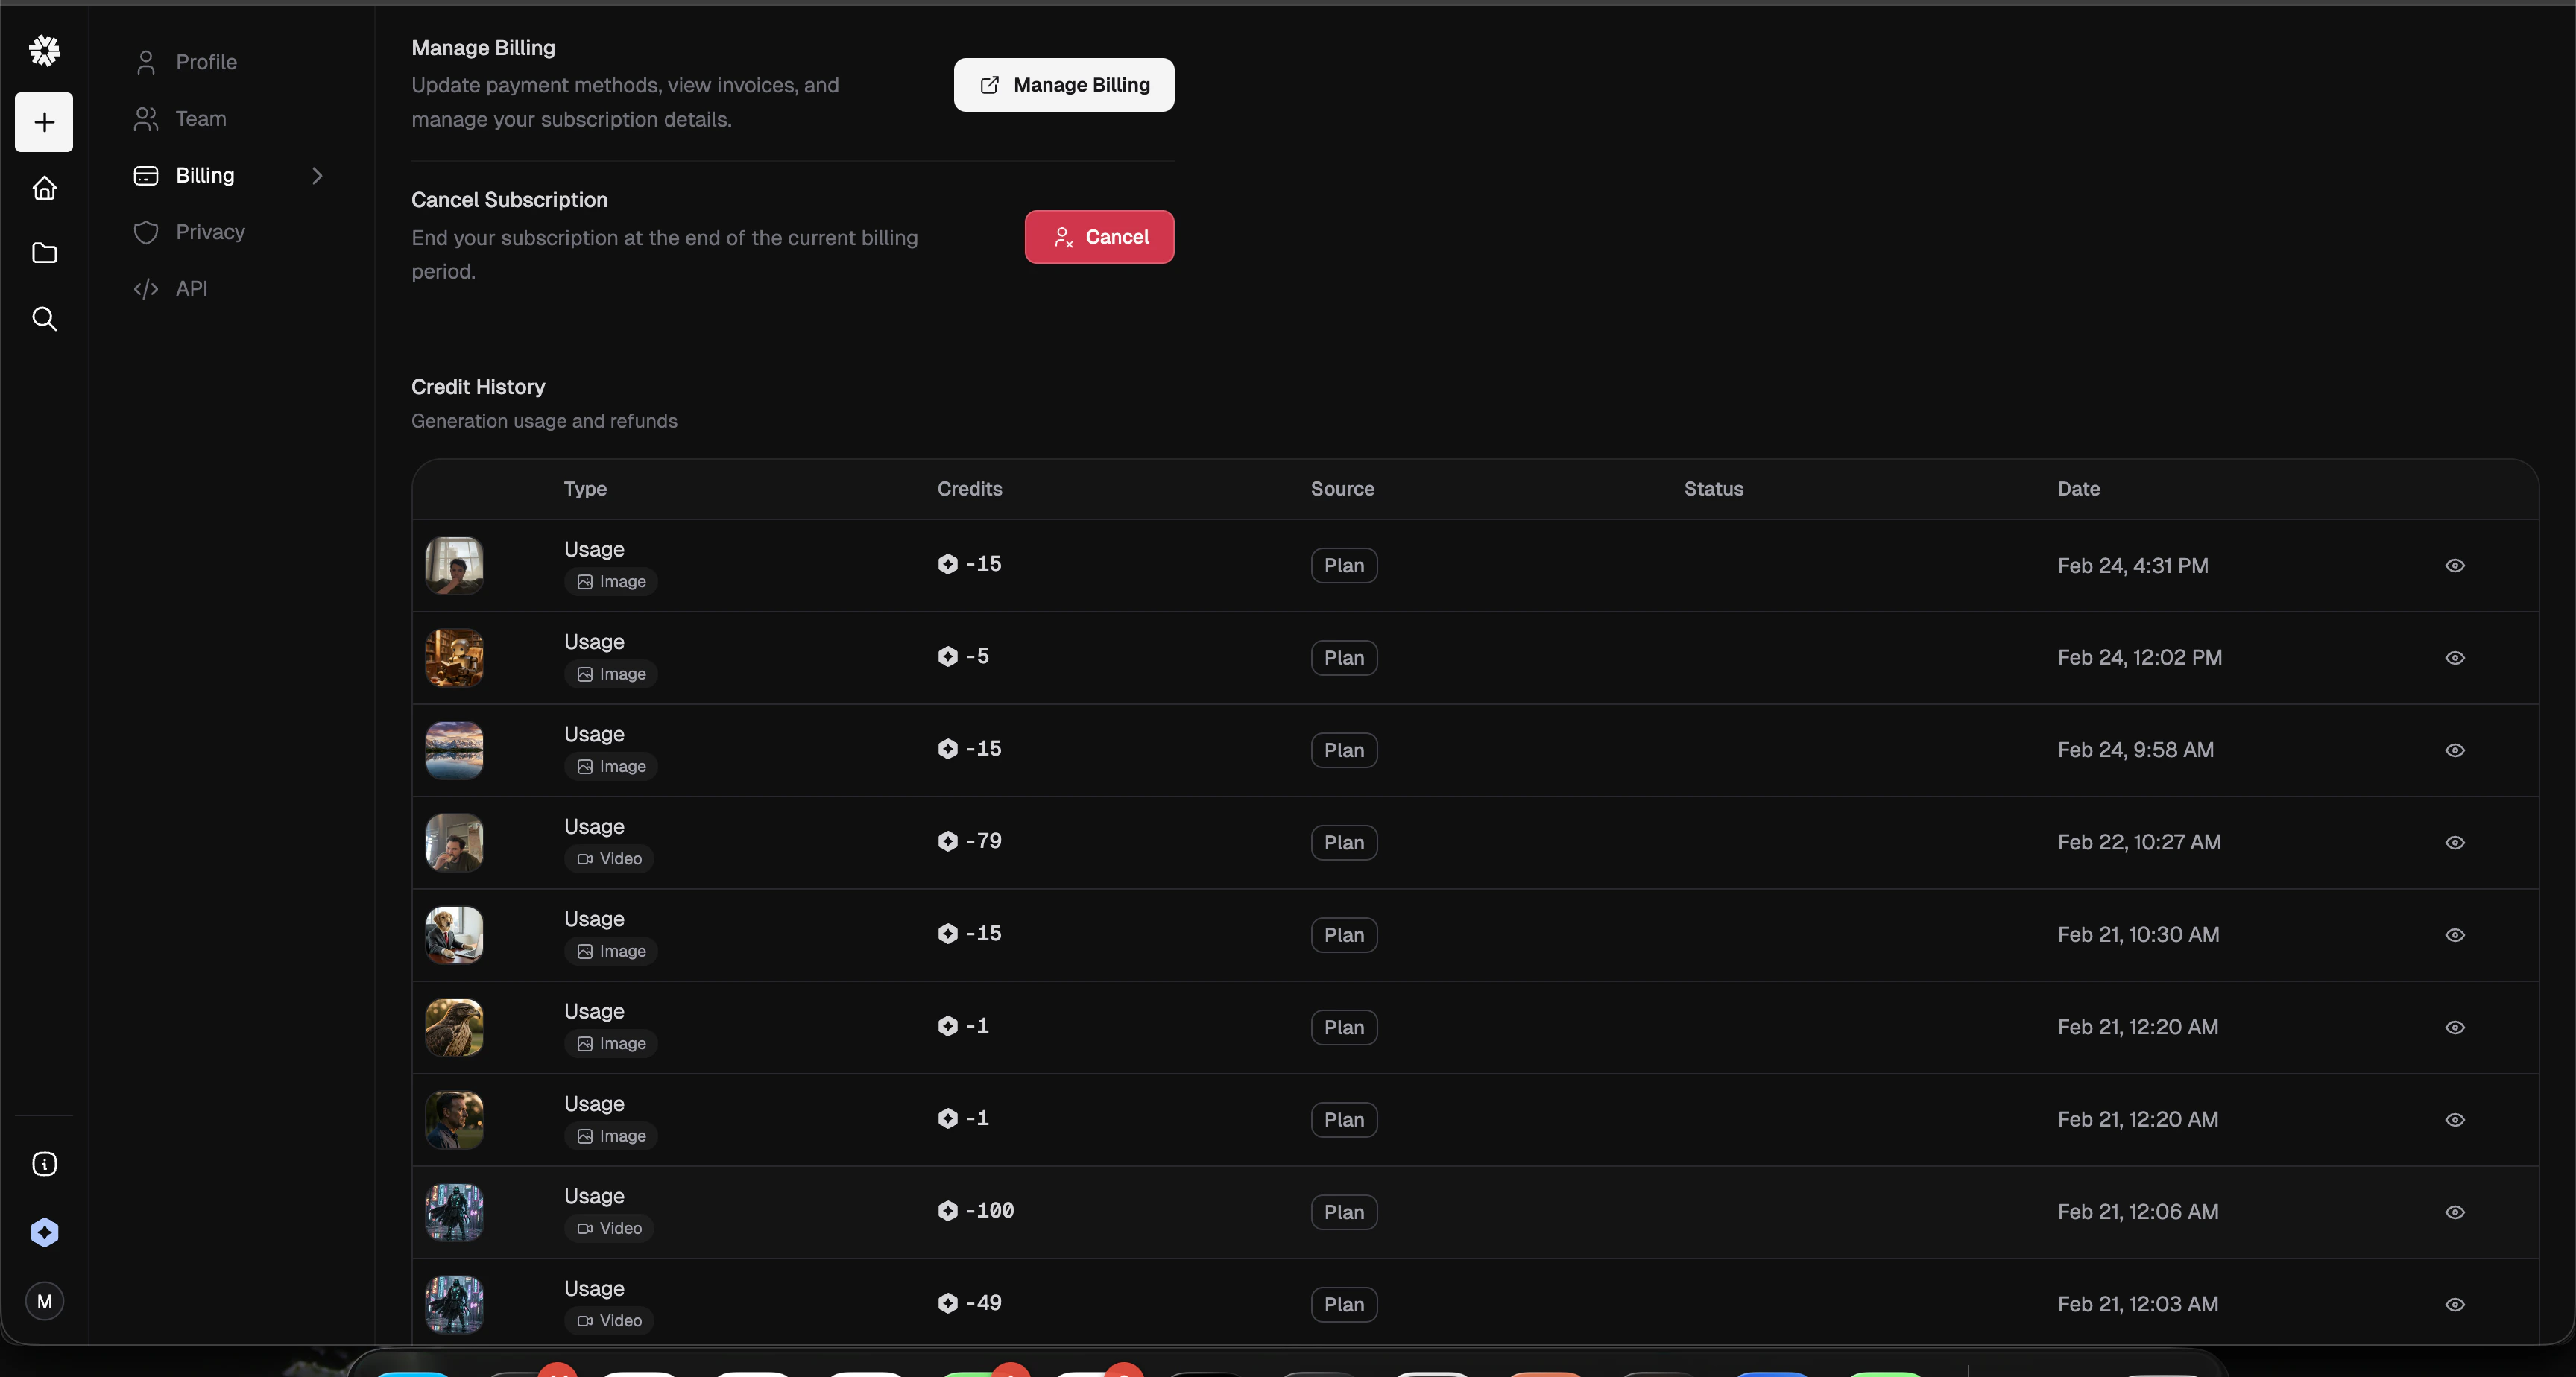2576x1377 pixels.
Task: Expand the Billing chevron arrow
Action: (317, 176)
